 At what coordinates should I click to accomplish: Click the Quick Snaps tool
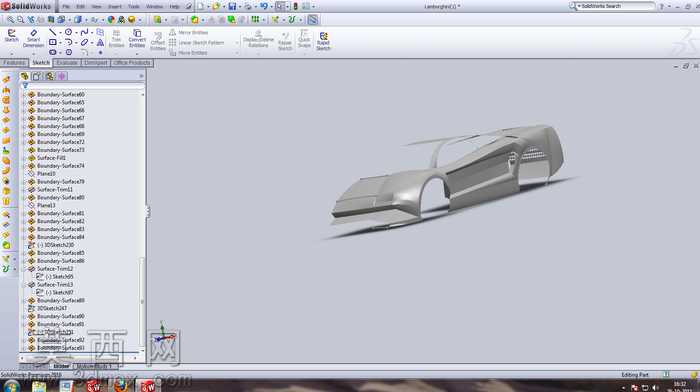(x=304, y=38)
